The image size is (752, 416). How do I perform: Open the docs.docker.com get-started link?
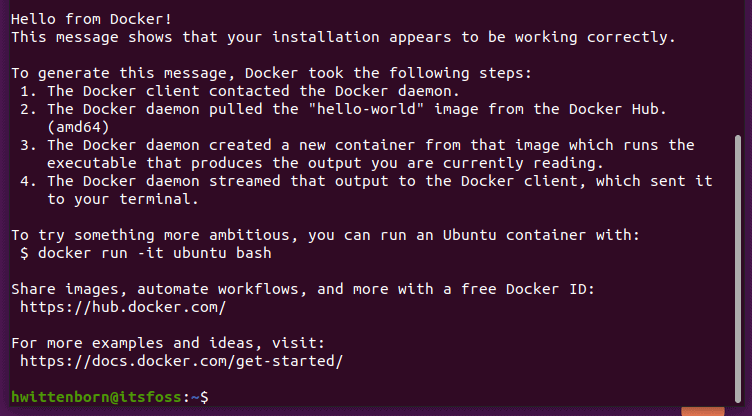181,361
